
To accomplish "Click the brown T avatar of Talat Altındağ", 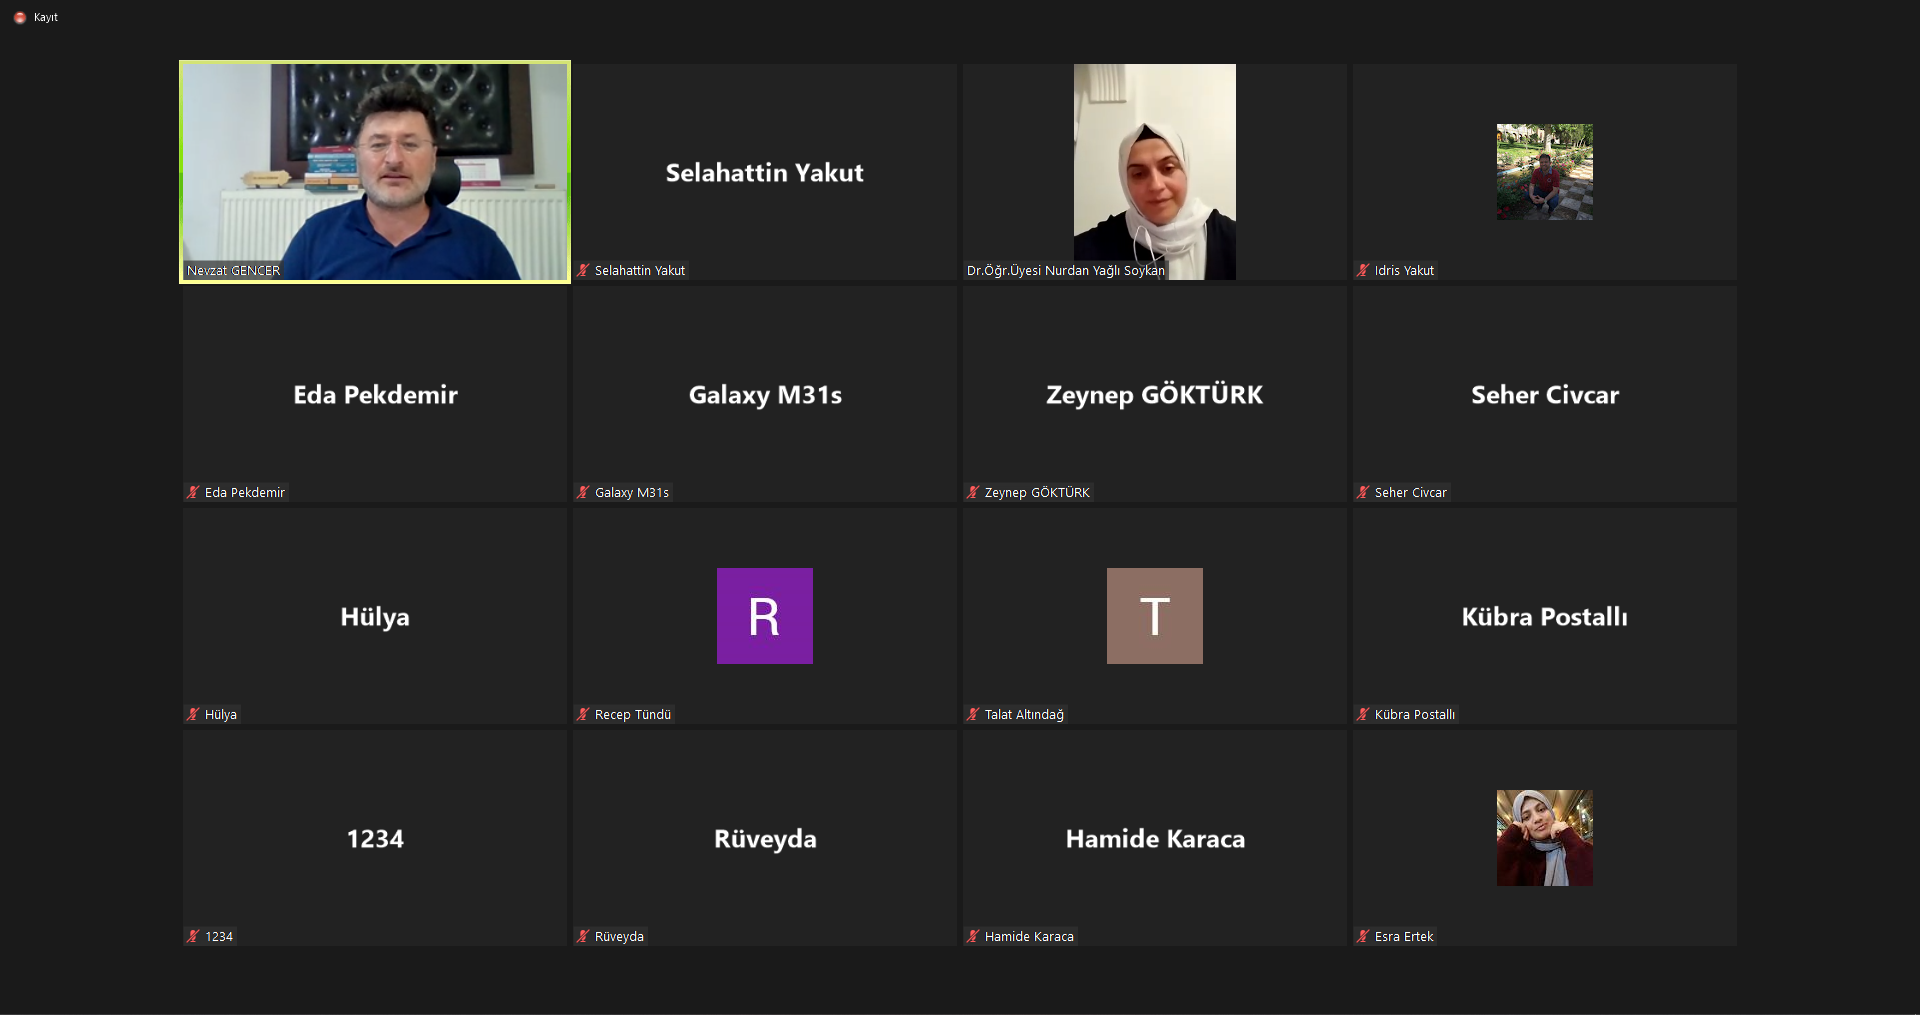I will point(1155,616).
